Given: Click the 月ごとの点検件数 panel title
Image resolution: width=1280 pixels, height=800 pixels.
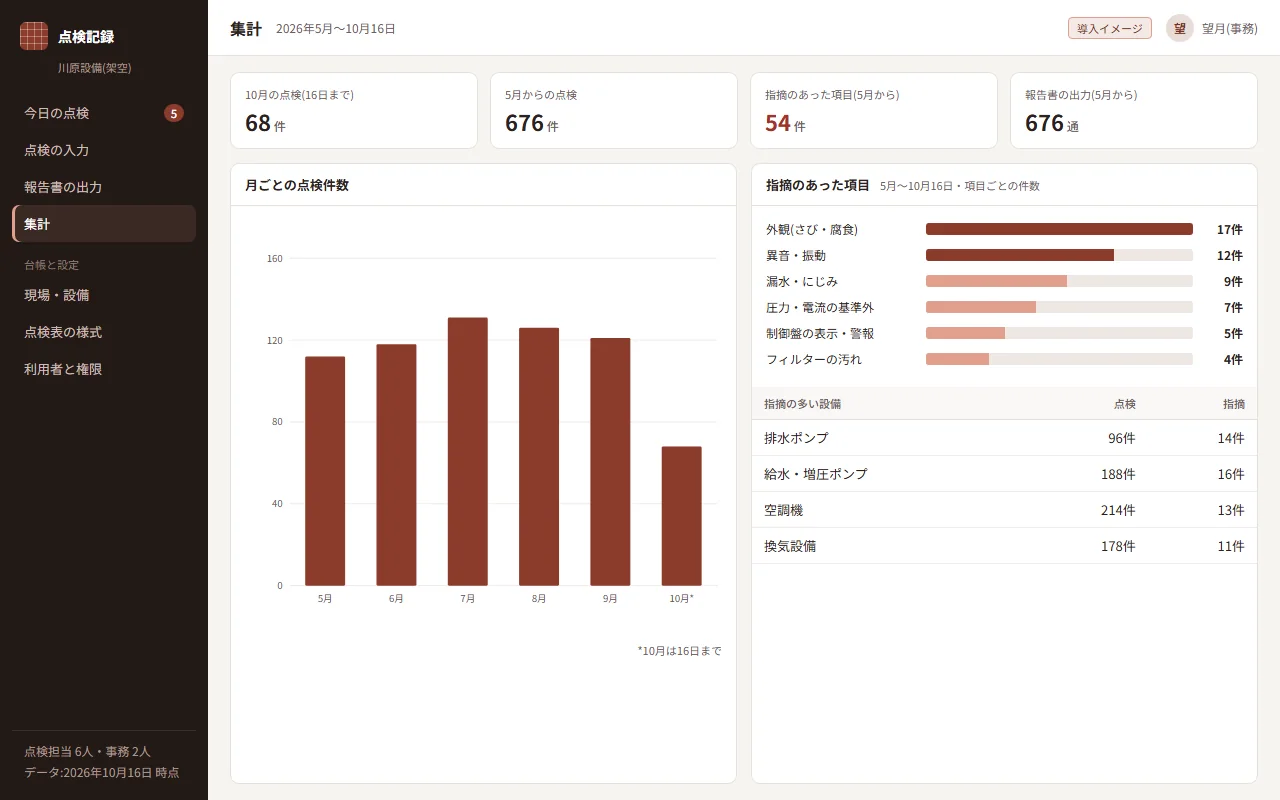Looking at the screenshot, I should coord(297,185).
